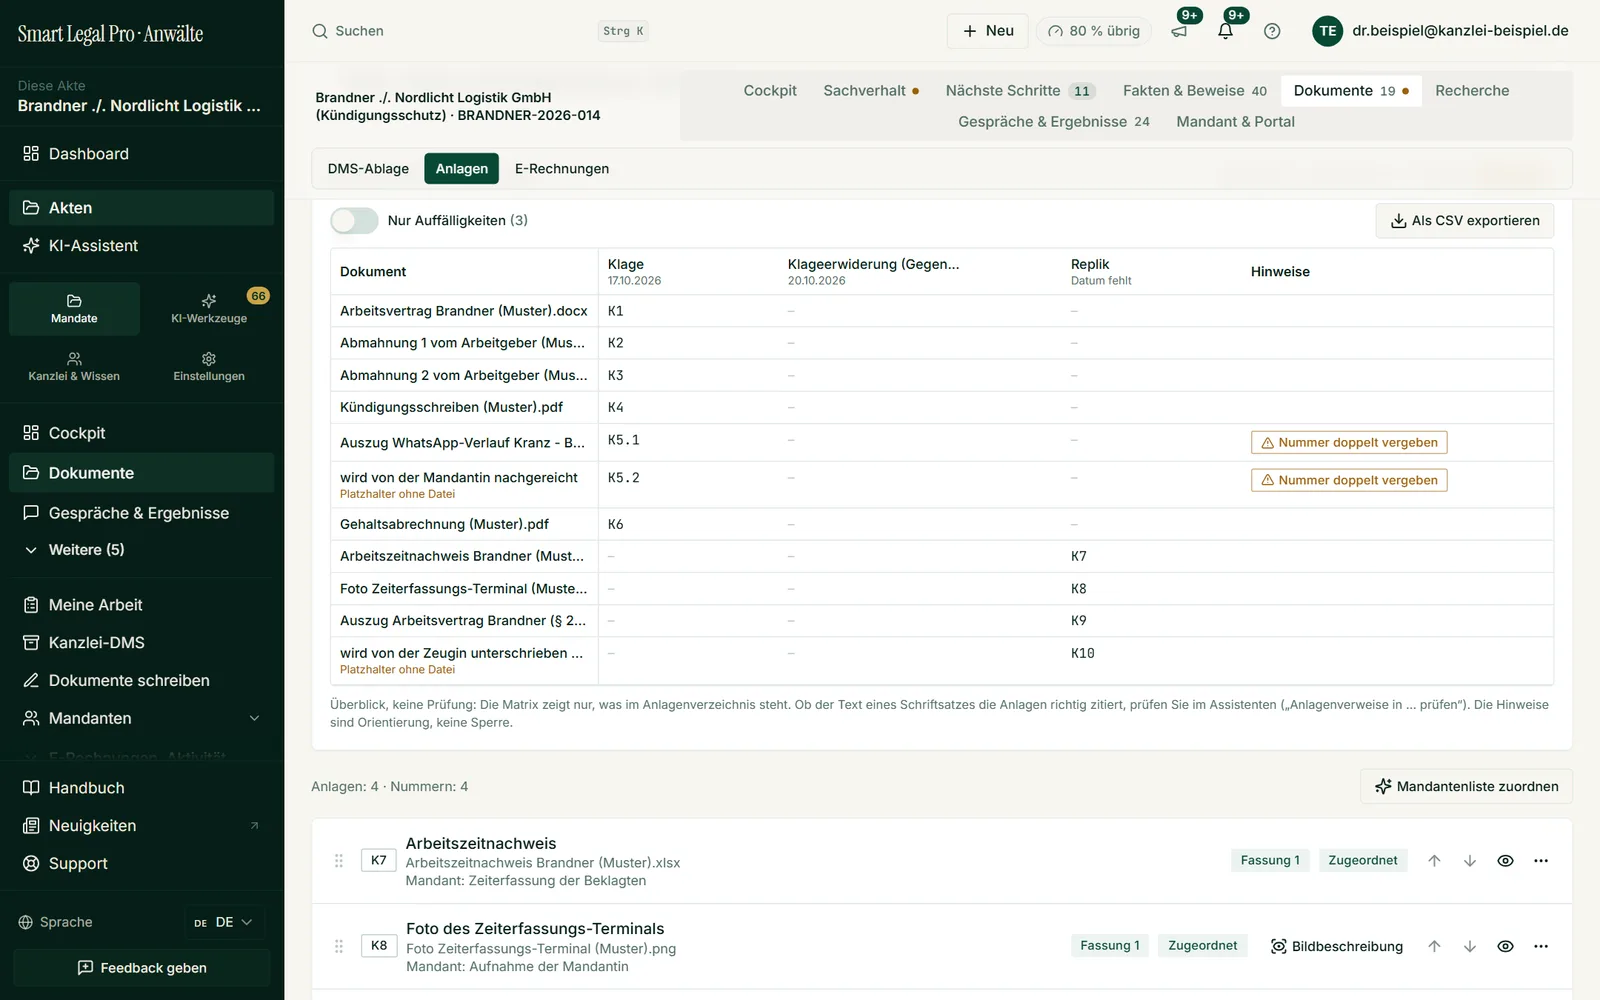Show preview of K7 Arbeitszeitnachweis
Image resolution: width=1600 pixels, height=1000 pixels.
pos(1505,861)
